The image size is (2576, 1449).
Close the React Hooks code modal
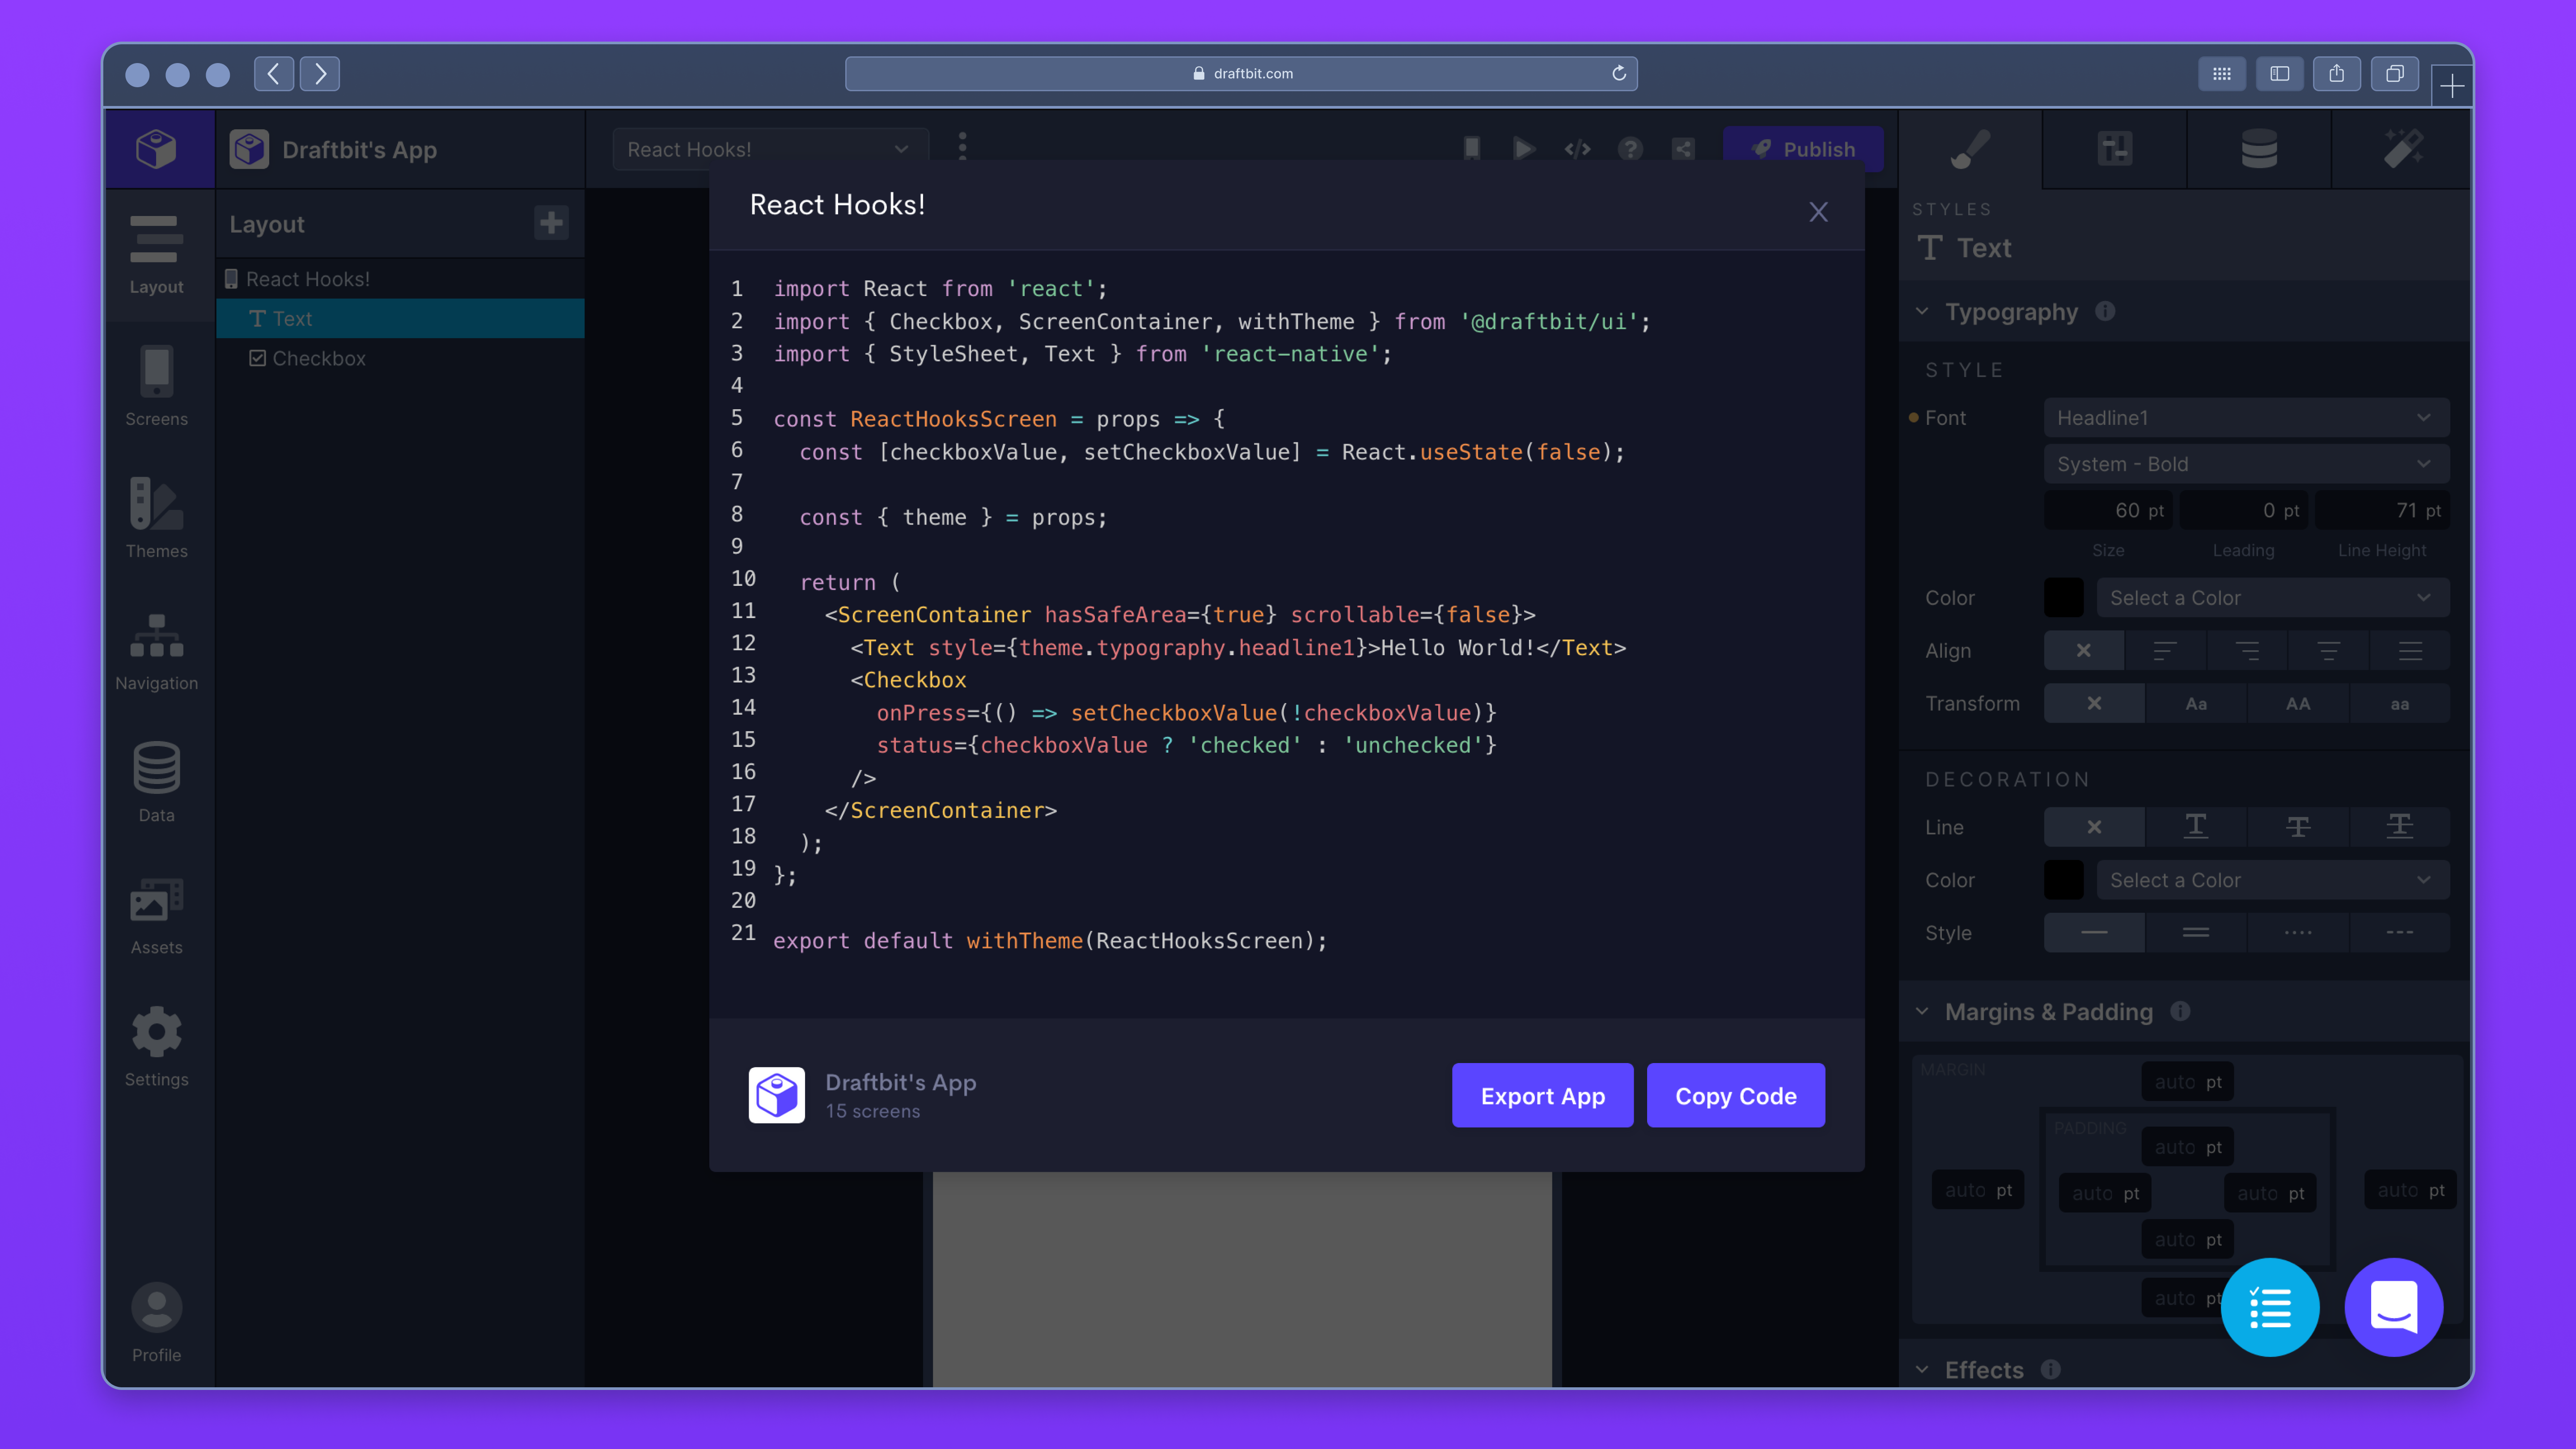coord(1818,212)
